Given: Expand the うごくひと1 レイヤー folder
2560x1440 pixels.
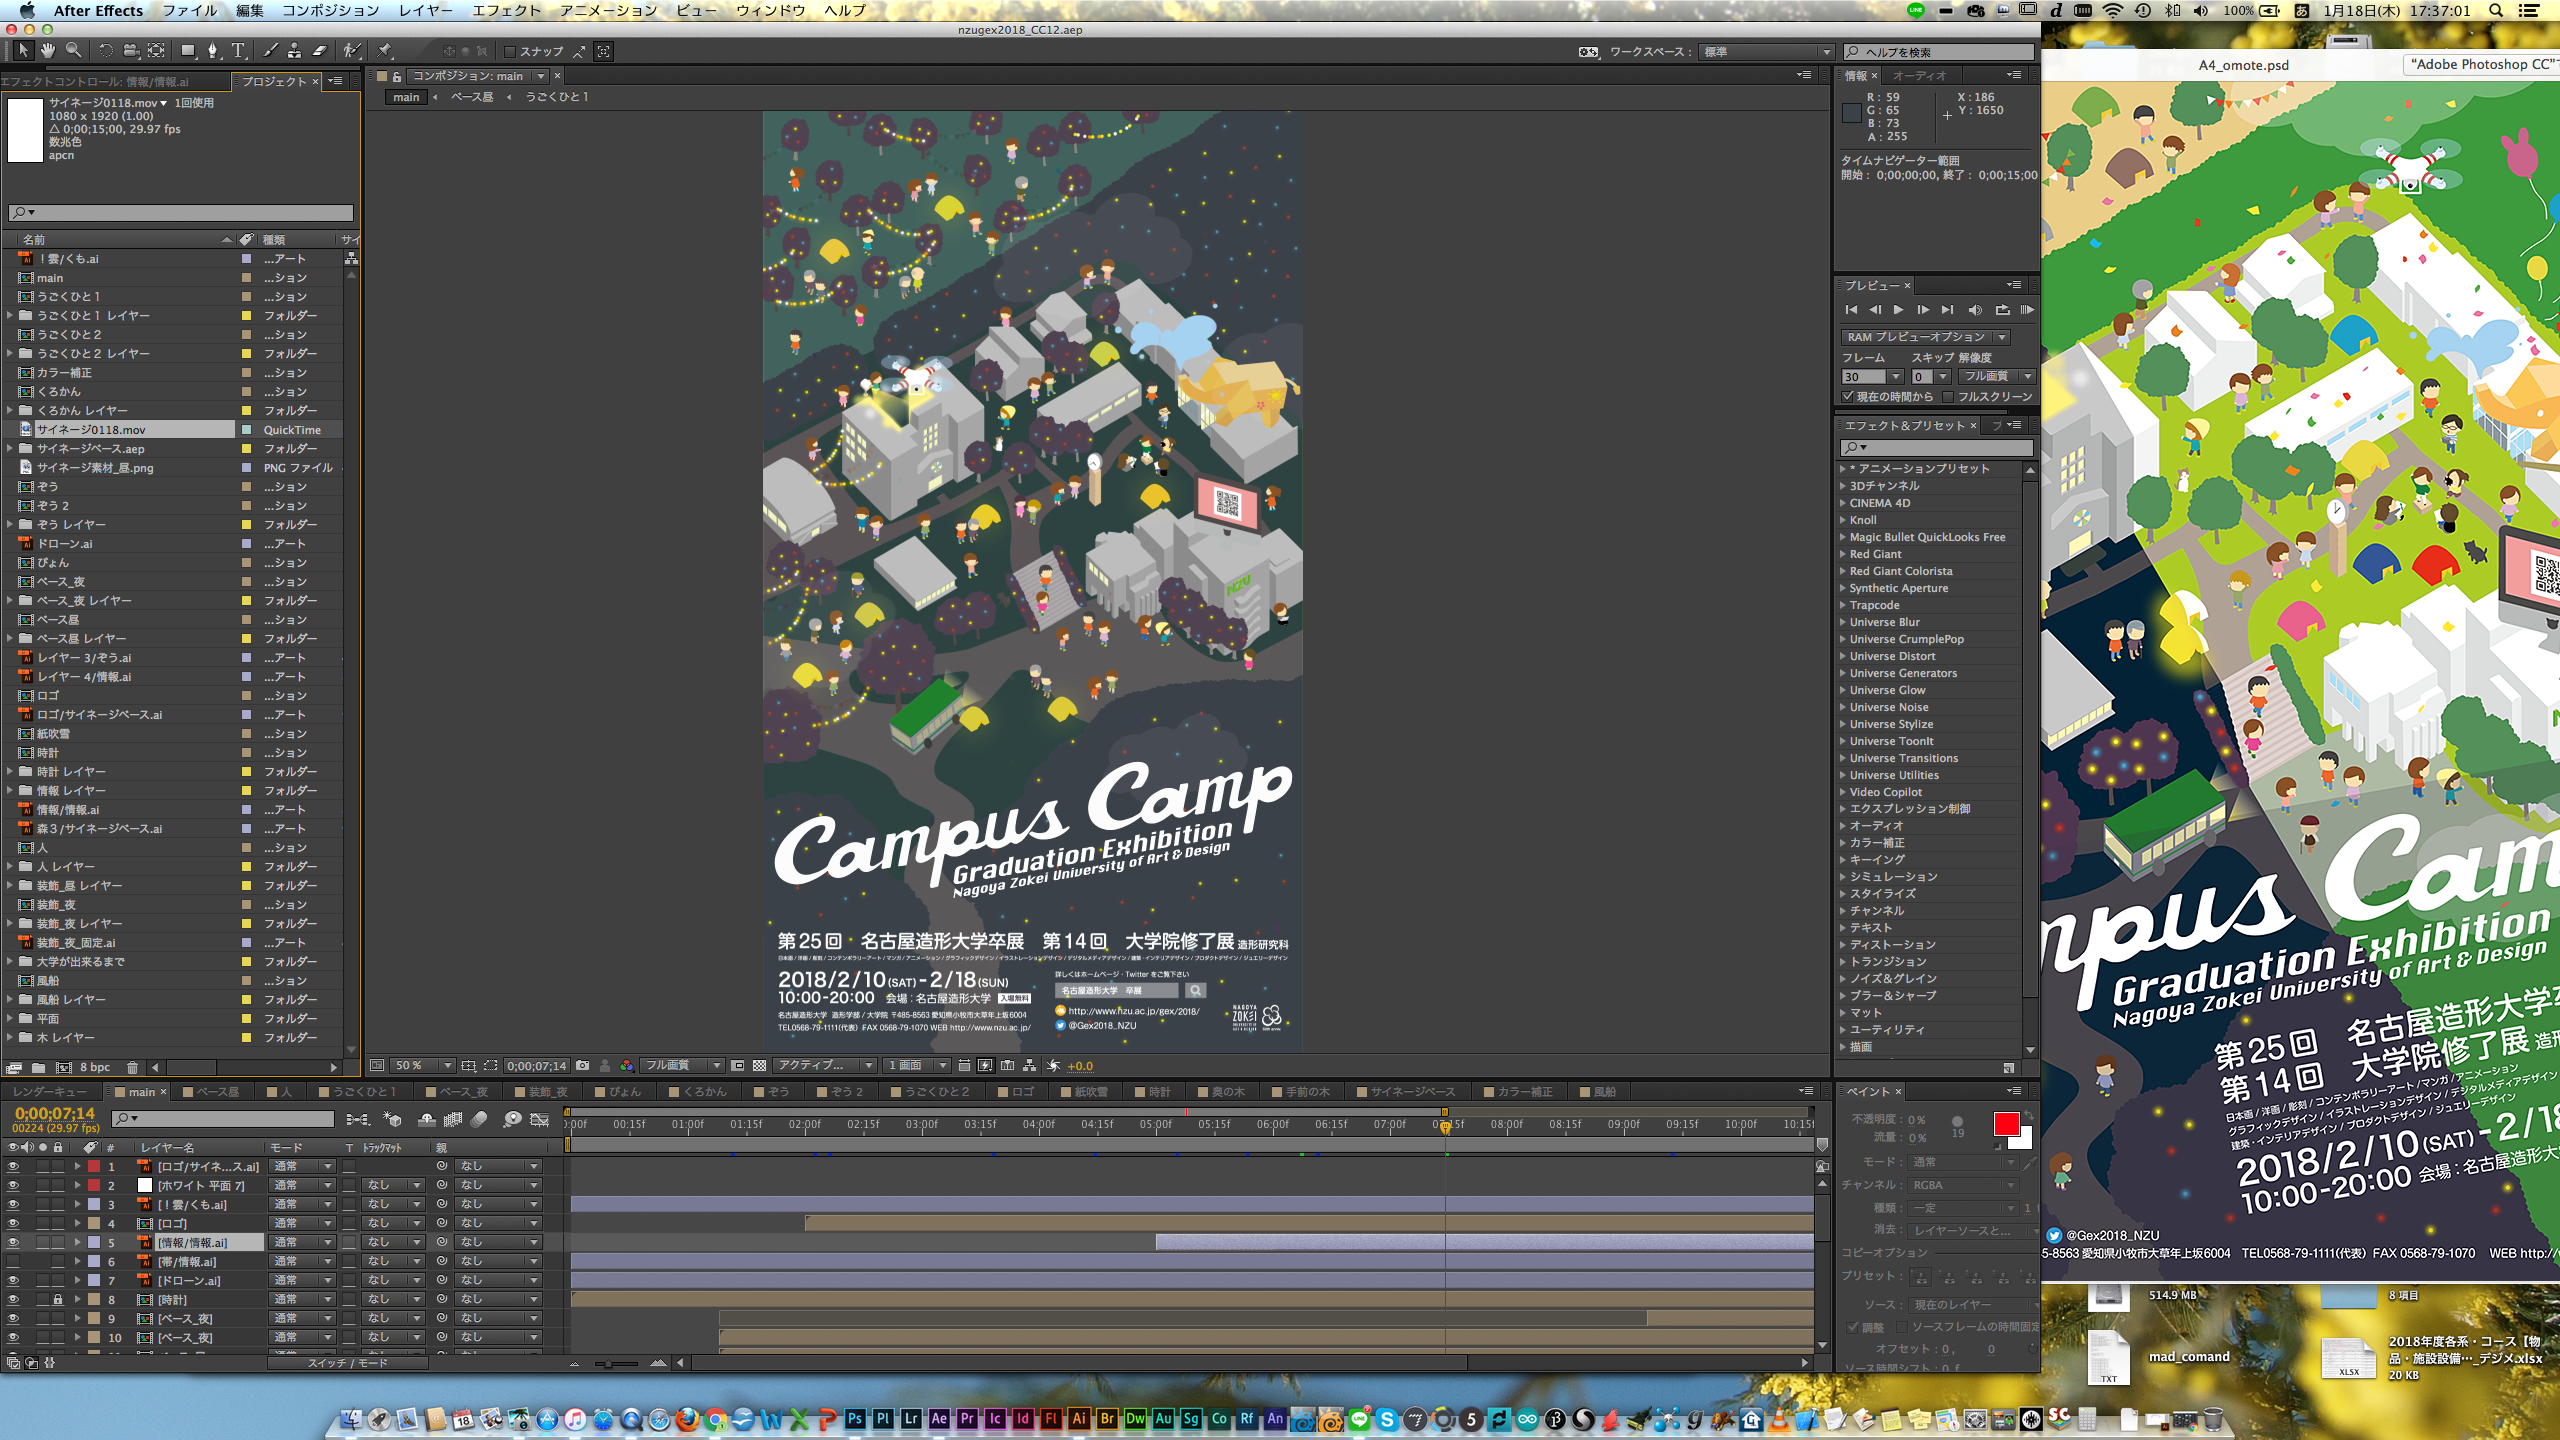Looking at the screenshot, I should pos(11,316).
